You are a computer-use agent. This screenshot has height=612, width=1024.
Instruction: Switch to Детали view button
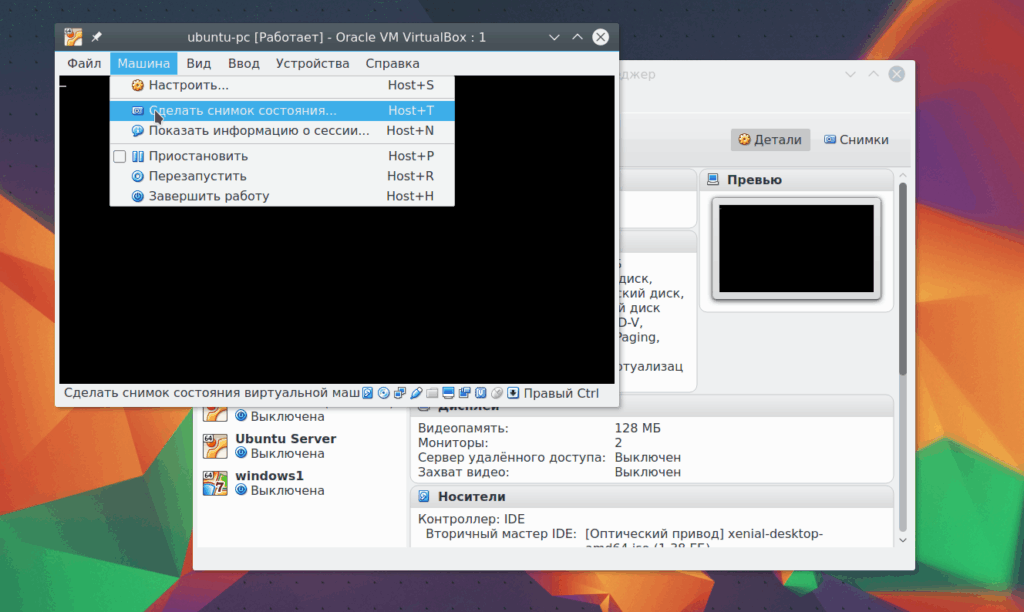pos(770,140)
